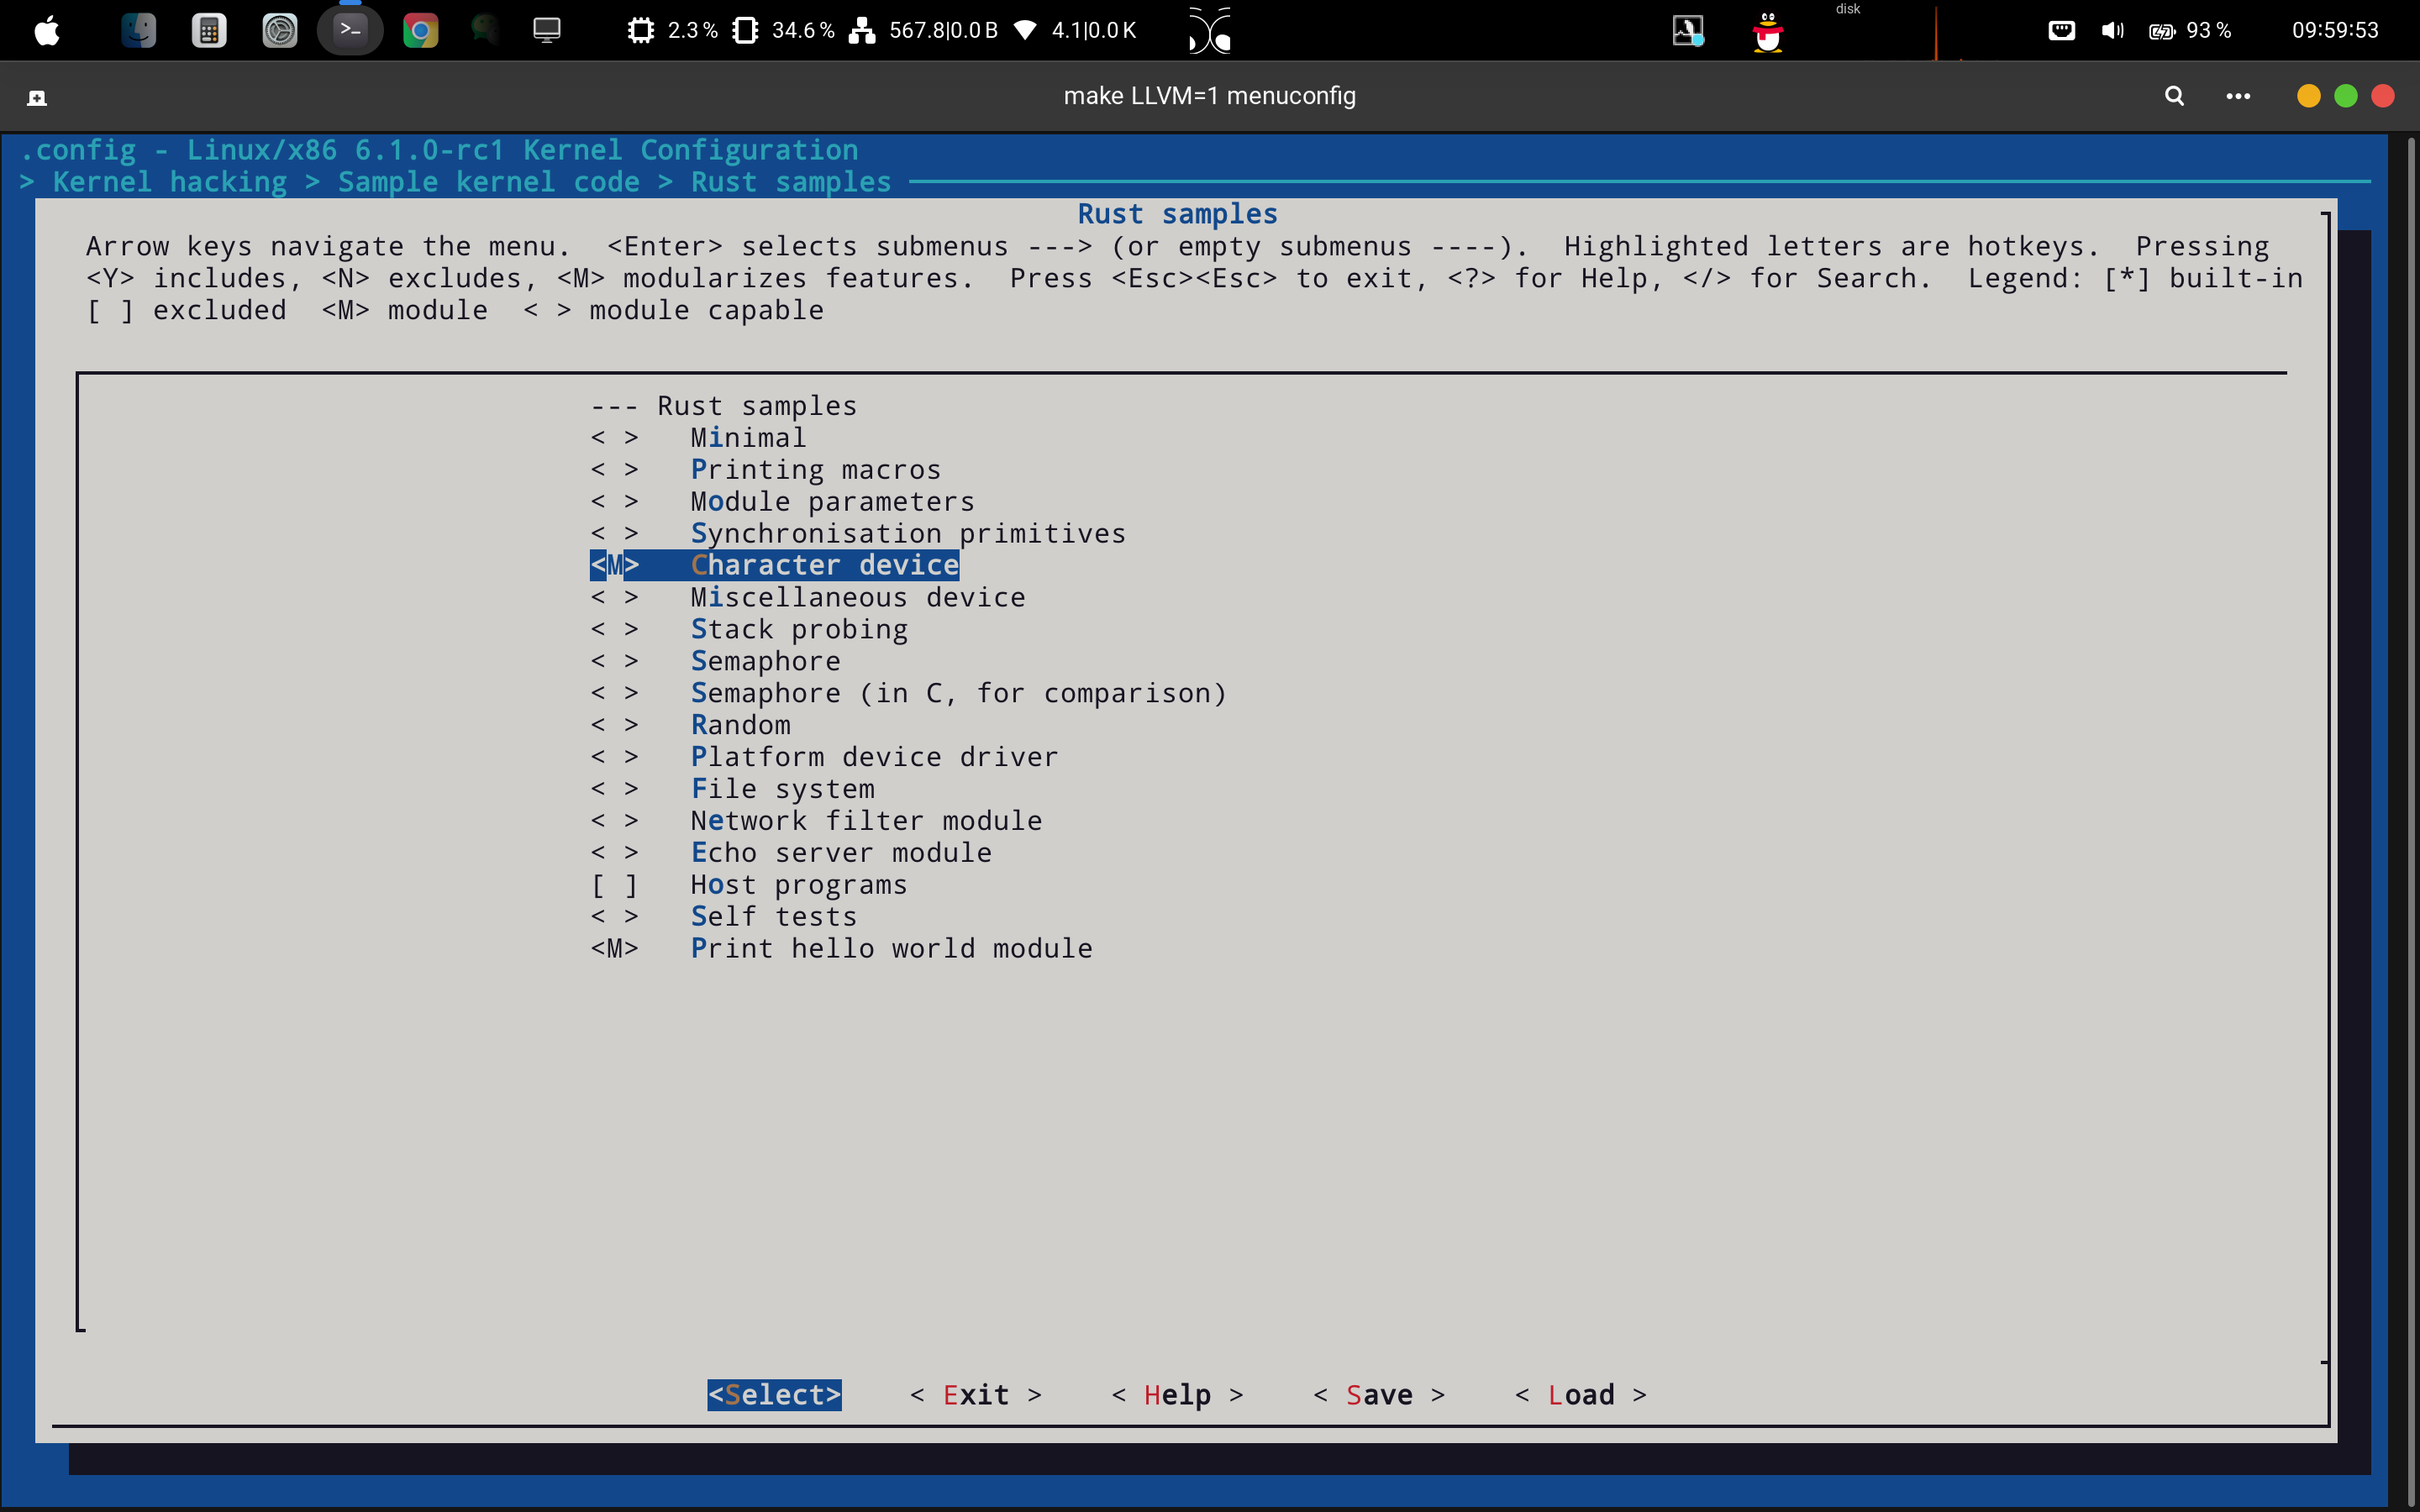Viewport: 2420px width, 1512px height.
Task: Click the Apple menu logo
Action: point(47,30)
